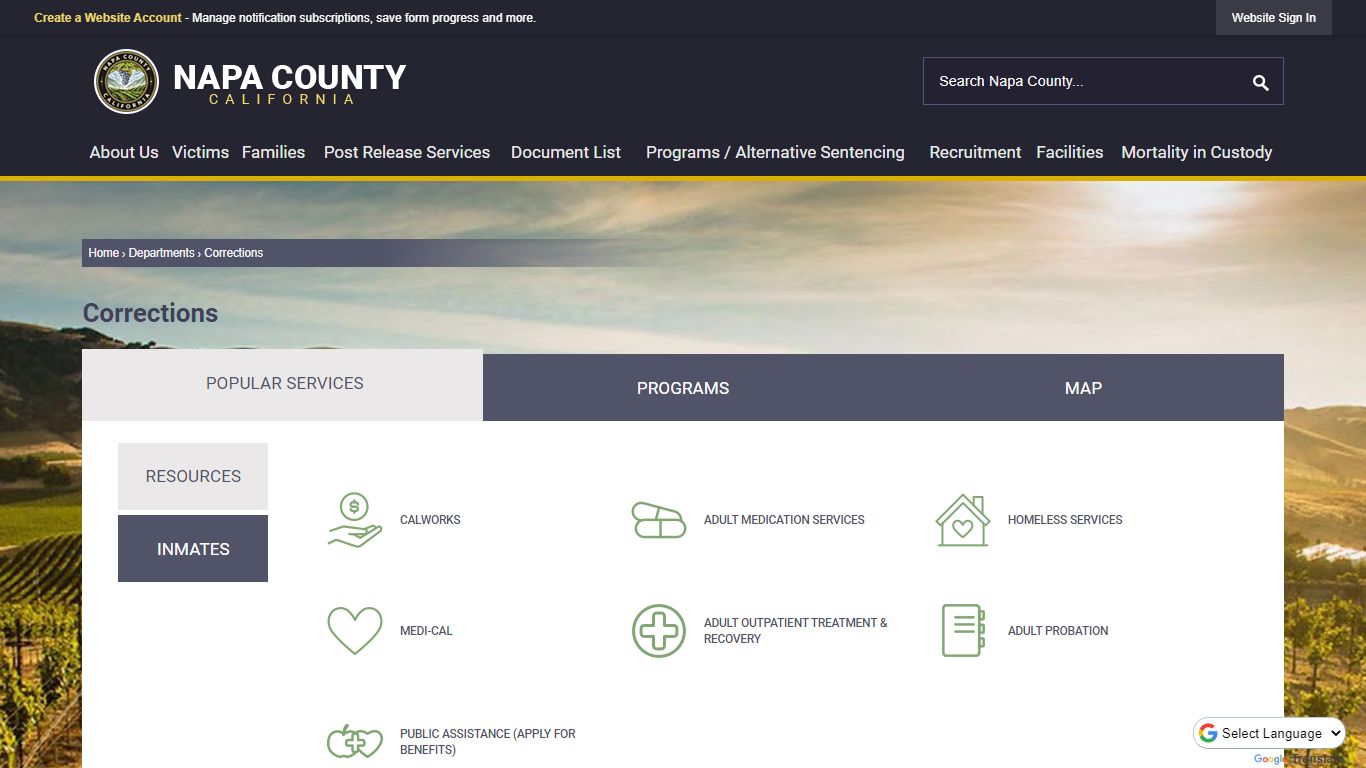Open the CALWORKS text link

(430, 520)
